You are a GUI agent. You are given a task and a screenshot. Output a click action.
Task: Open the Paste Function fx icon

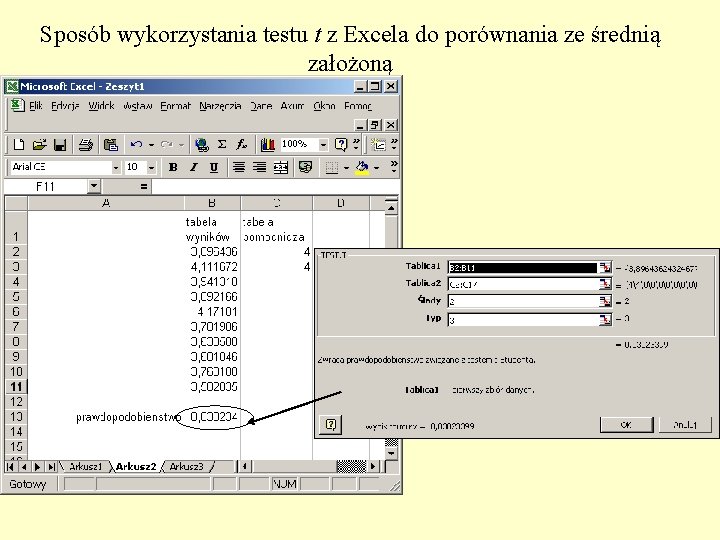242,145
